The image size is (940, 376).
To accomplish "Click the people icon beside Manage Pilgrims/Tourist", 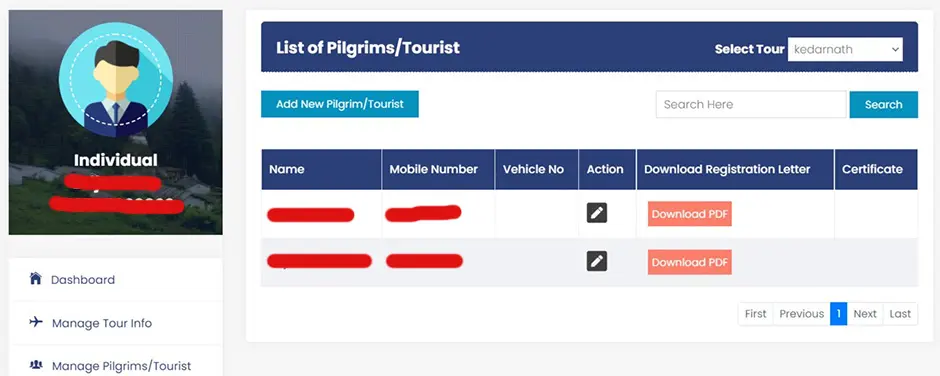I will 36,365.
